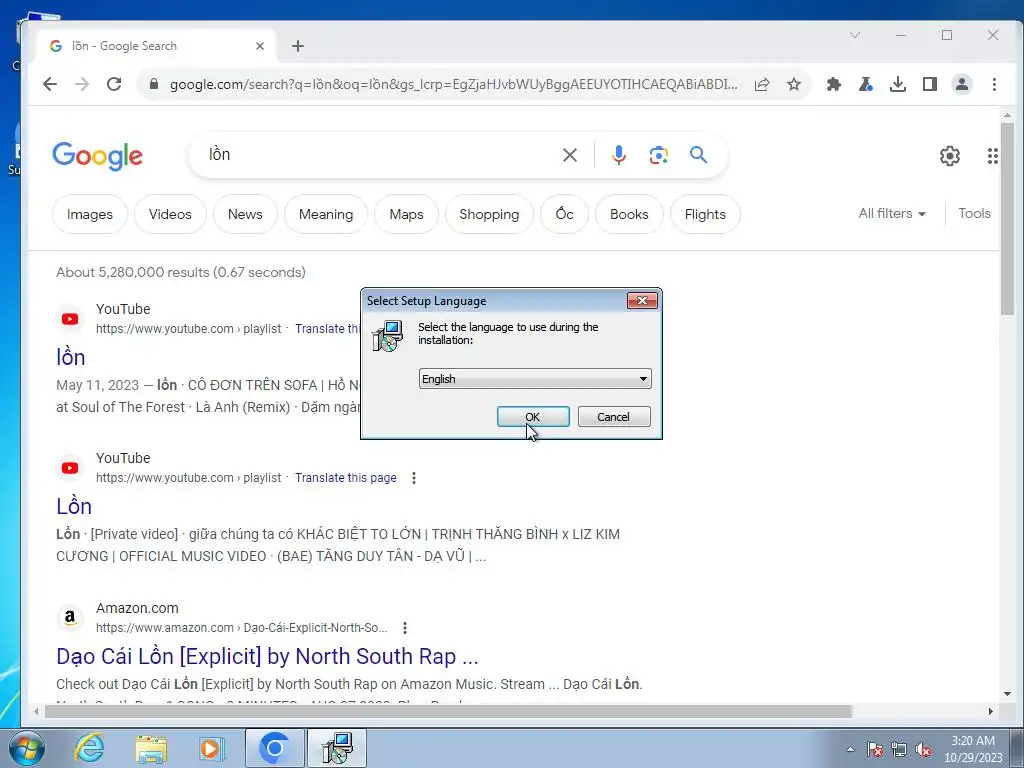Image resolution: width=1024 pixels, height=768 pixels.
Task: Open options for the Amazon.com result
Action: coord(405,628)
